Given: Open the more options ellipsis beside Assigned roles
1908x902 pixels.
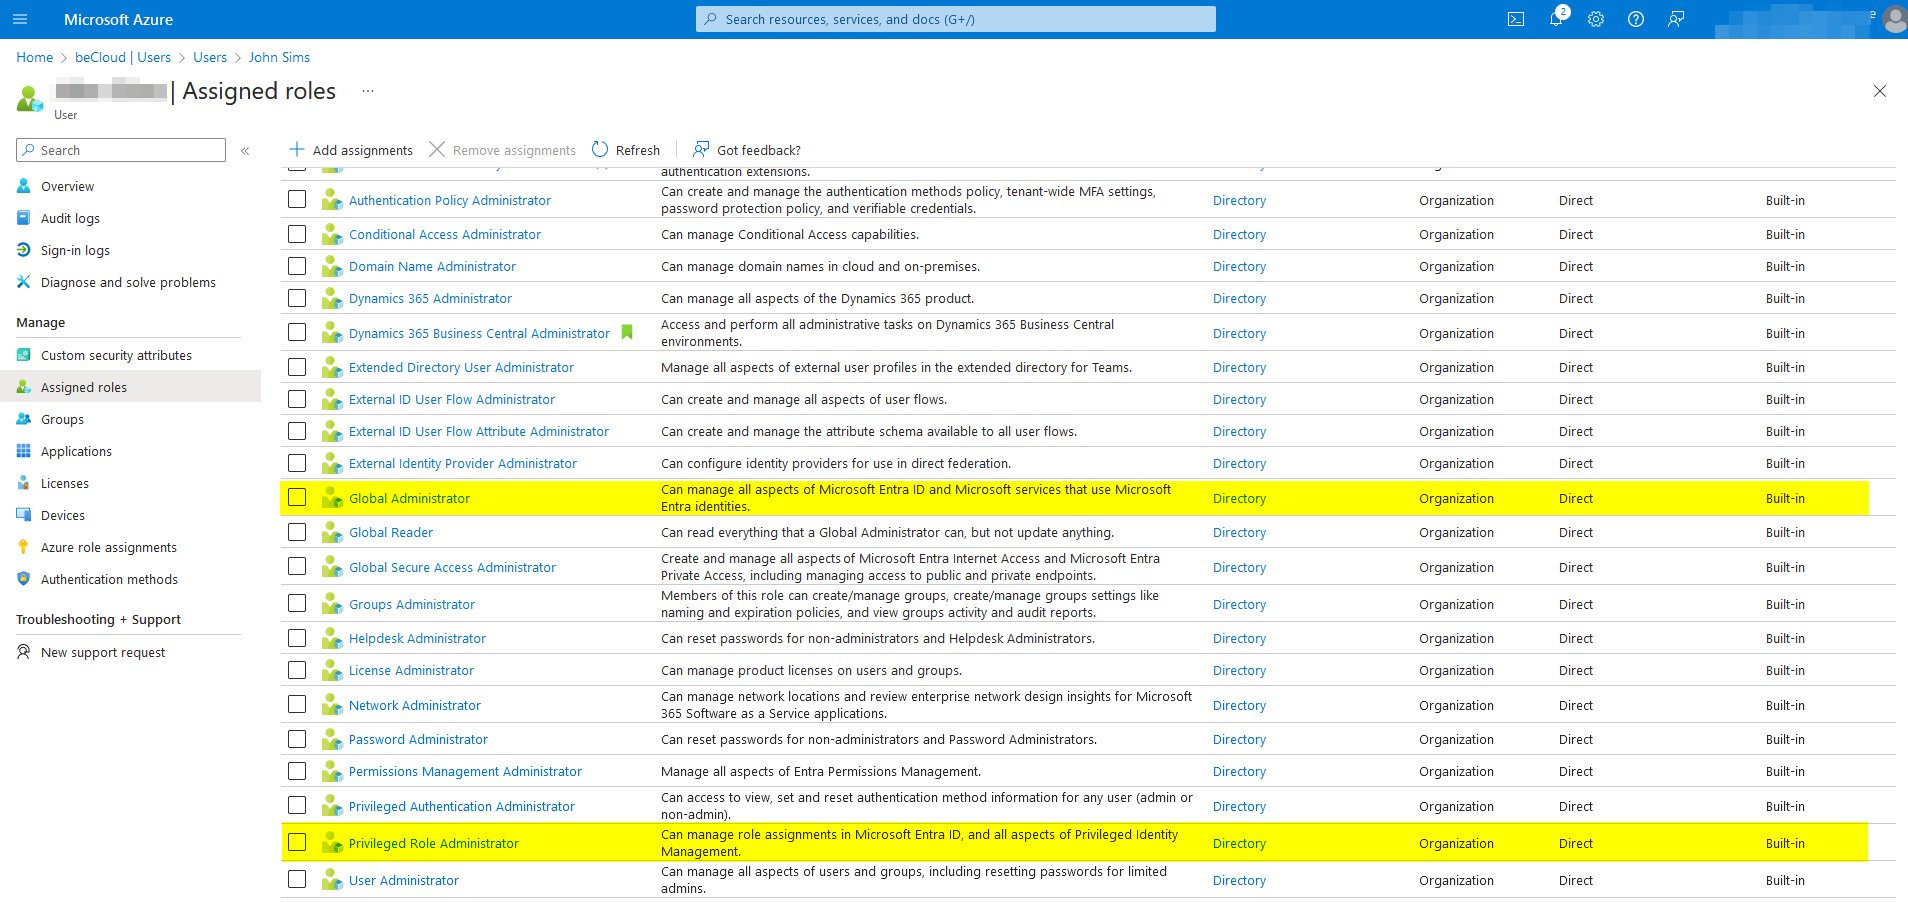Looking at the screenshot, I should tap(368, 91).
